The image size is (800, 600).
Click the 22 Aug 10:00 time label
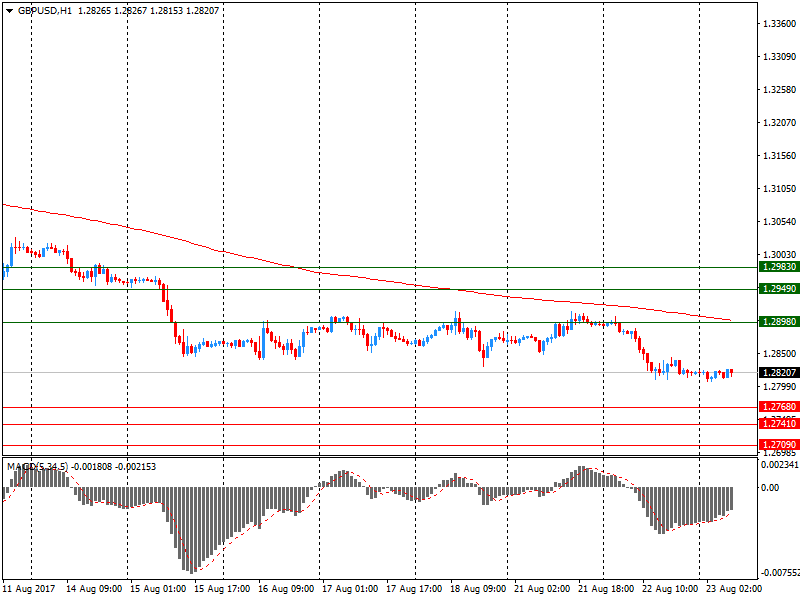click(x=670, y=589)
